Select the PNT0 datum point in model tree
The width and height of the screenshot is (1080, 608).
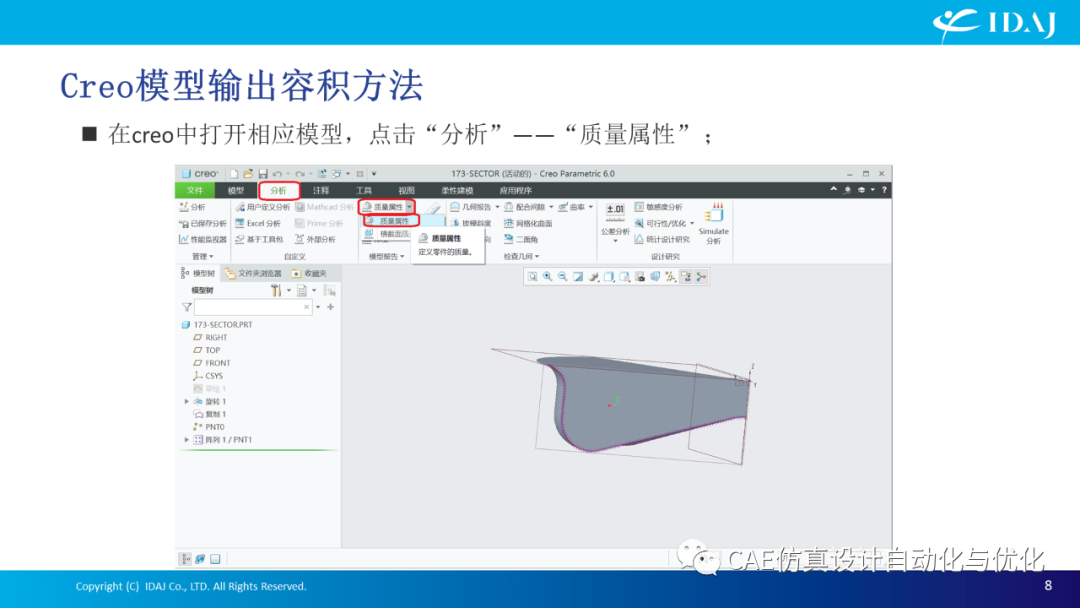coord(209,427)
